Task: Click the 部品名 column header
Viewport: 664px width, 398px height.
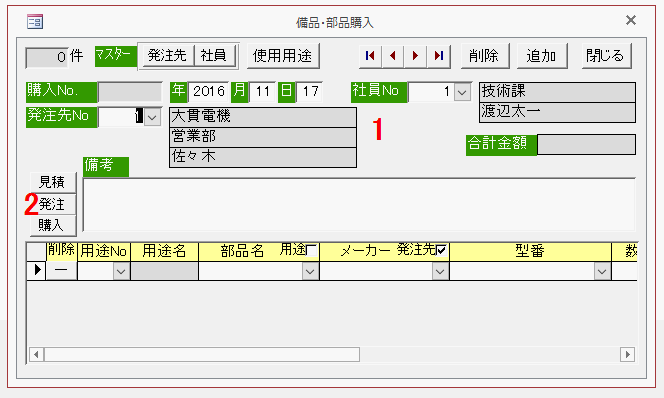Action: click(x=242, y=252)
